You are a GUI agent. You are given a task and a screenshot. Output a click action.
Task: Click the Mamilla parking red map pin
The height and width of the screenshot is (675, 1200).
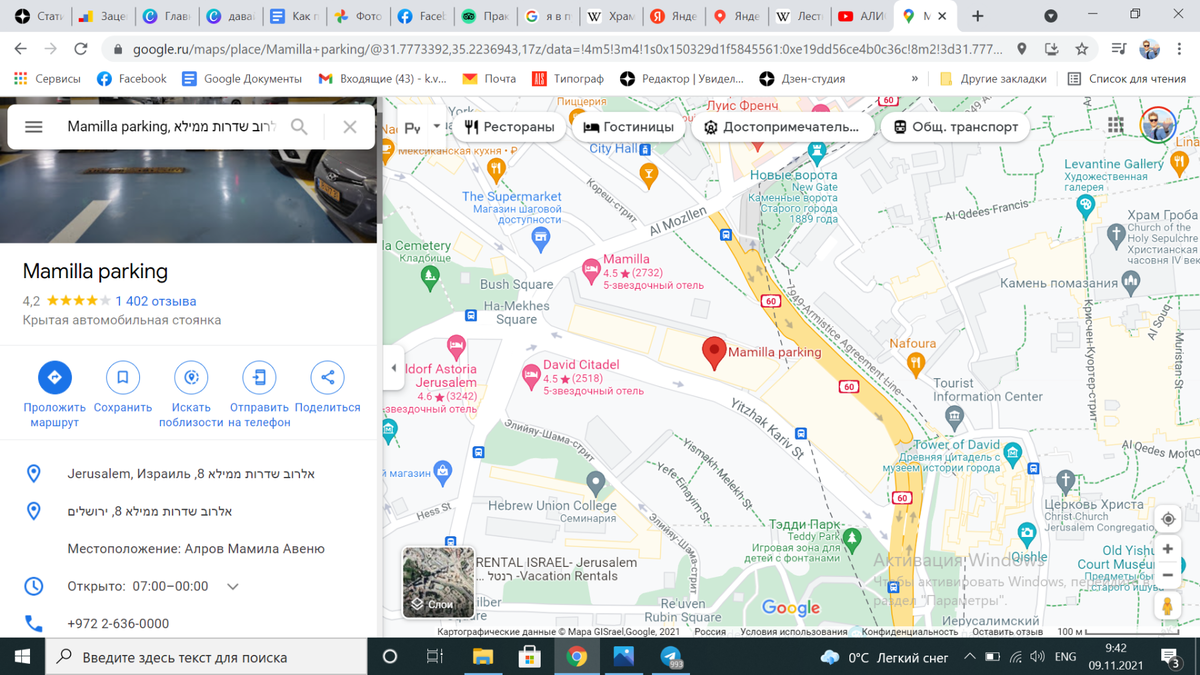click(x=714, y=353)
